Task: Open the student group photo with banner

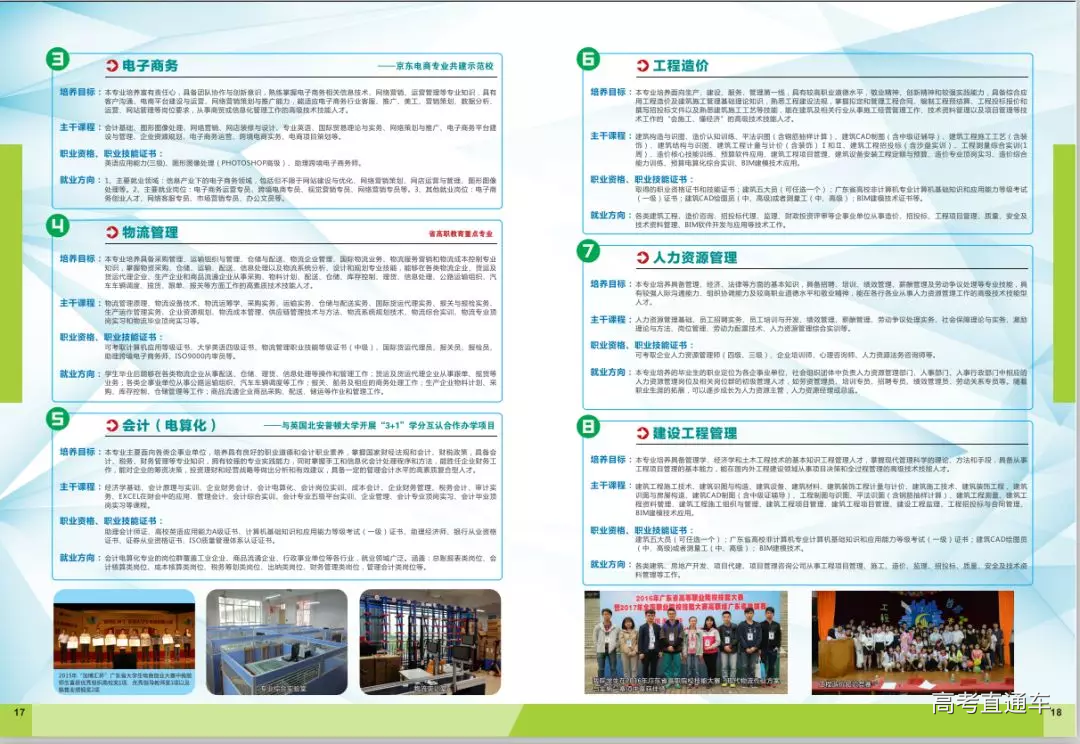Action: (685, 640)
